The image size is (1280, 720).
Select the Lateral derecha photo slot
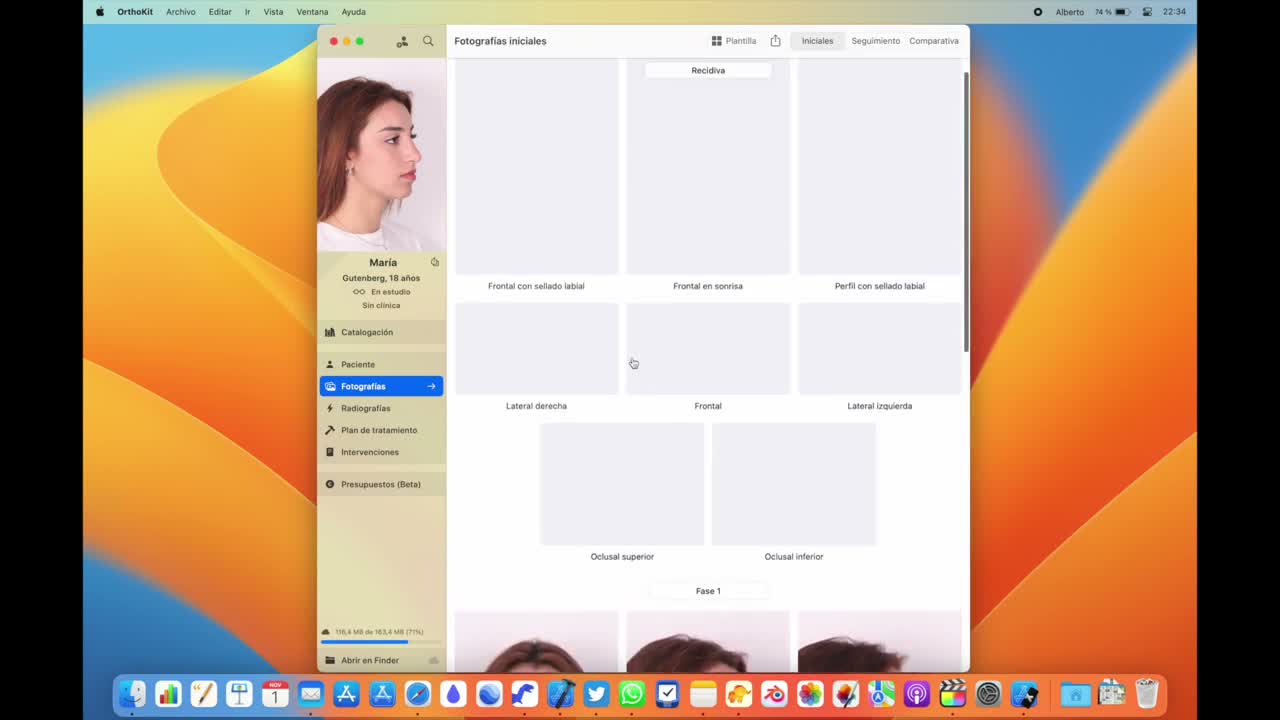click(x=537, y=349)
